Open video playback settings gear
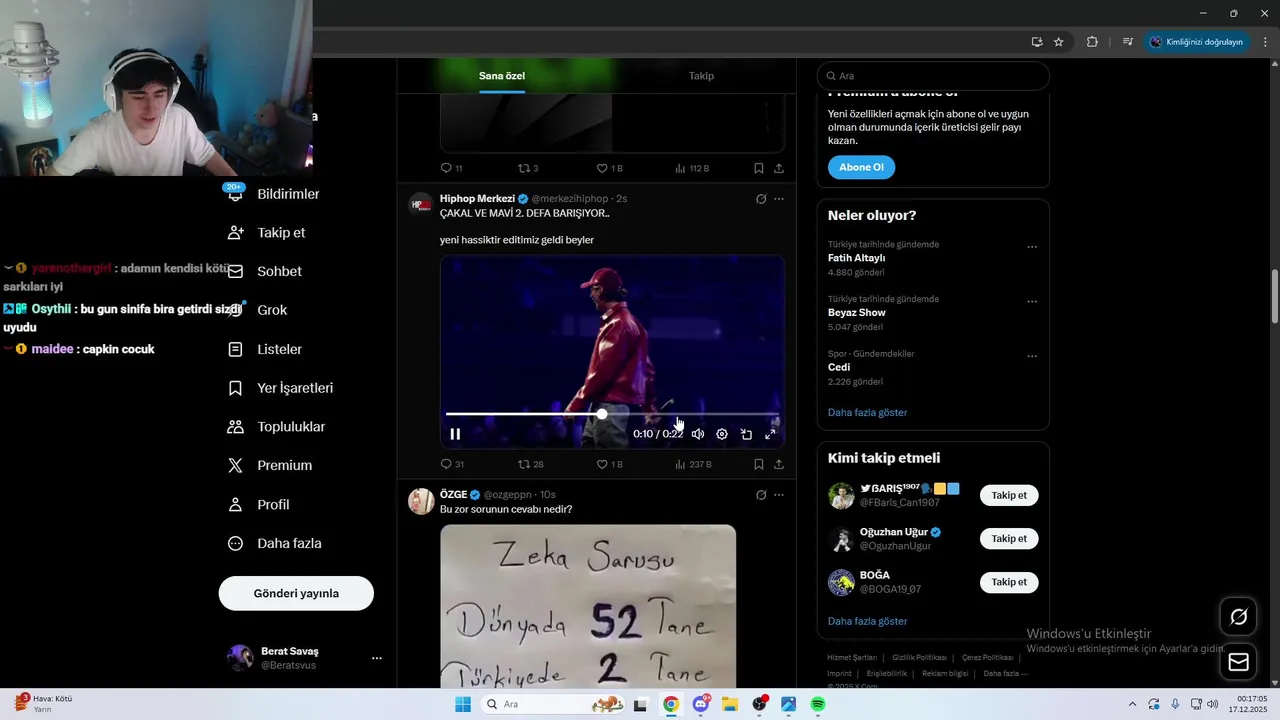This screenshot has width=1280, height=720. (722, 434)
